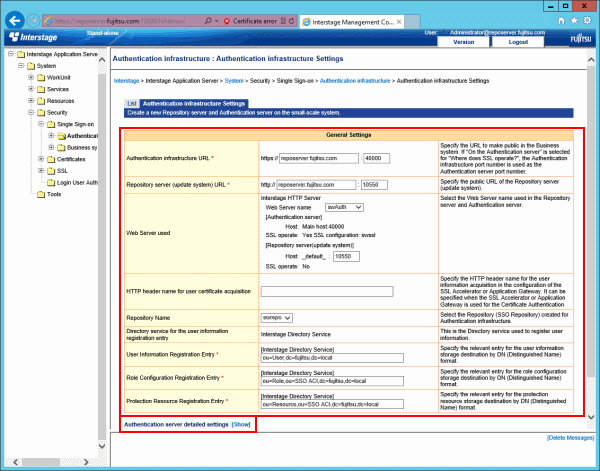Screen dimensions: 600x471
Task: Close the Interstage Management Console tab
Action: pos(399,22)
